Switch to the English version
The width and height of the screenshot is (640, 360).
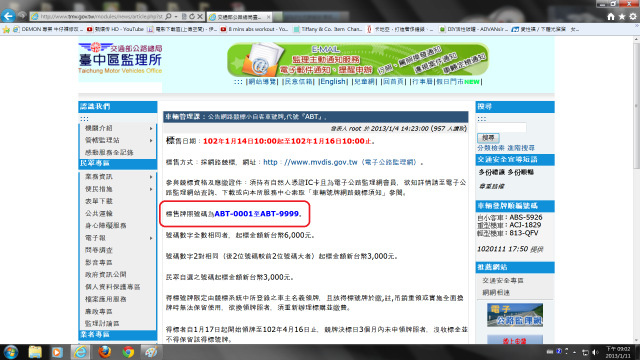click(x=333, y=82)
